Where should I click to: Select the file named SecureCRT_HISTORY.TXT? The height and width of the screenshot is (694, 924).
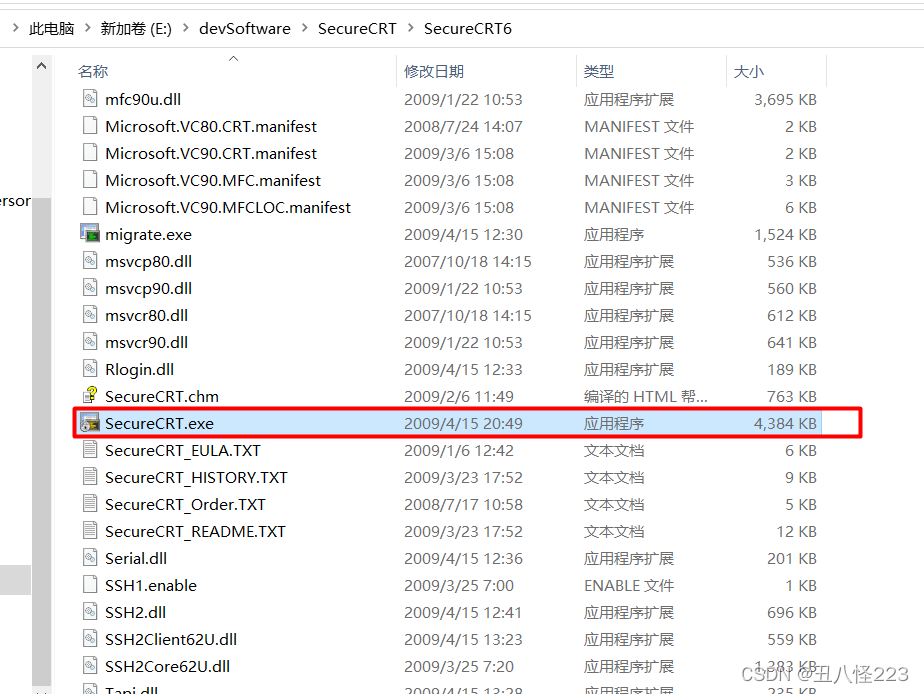[x=196, y=478]
